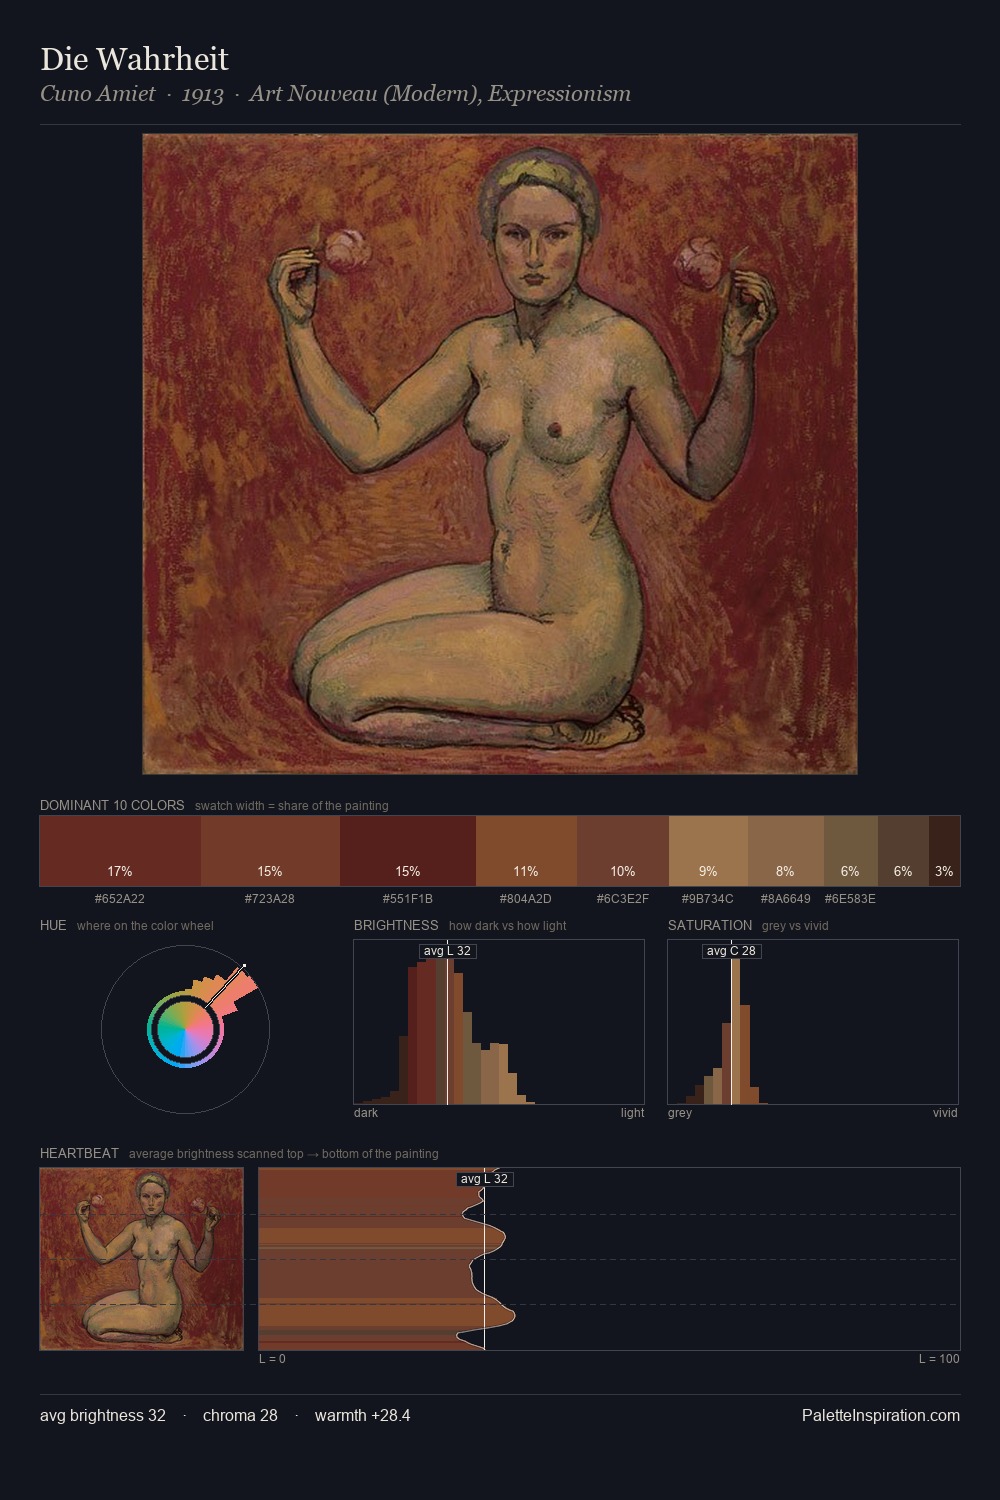
Task: Click the 'L = 100' axis label
Action: click(x=939, y=1359)
